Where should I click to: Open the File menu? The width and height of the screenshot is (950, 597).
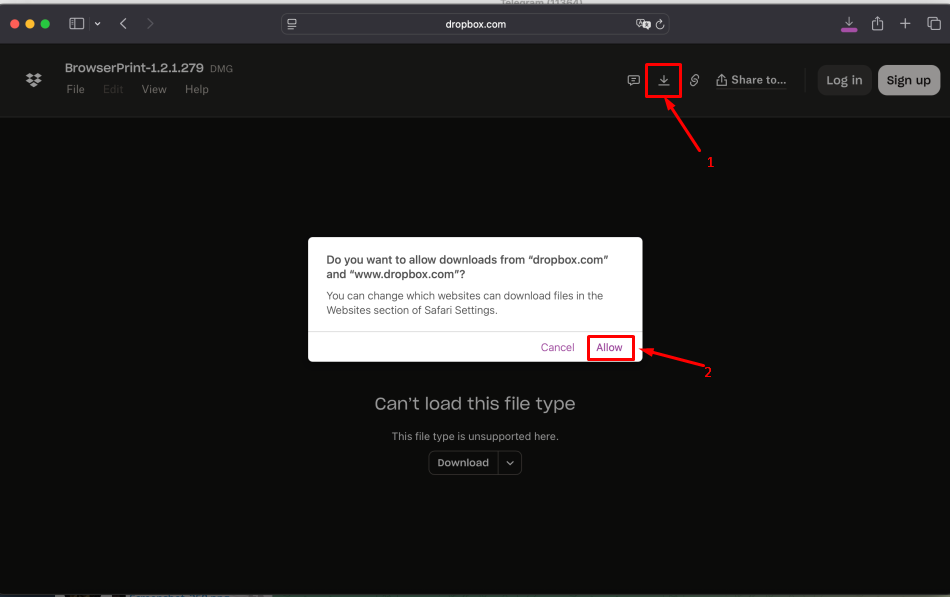(76, 89)
